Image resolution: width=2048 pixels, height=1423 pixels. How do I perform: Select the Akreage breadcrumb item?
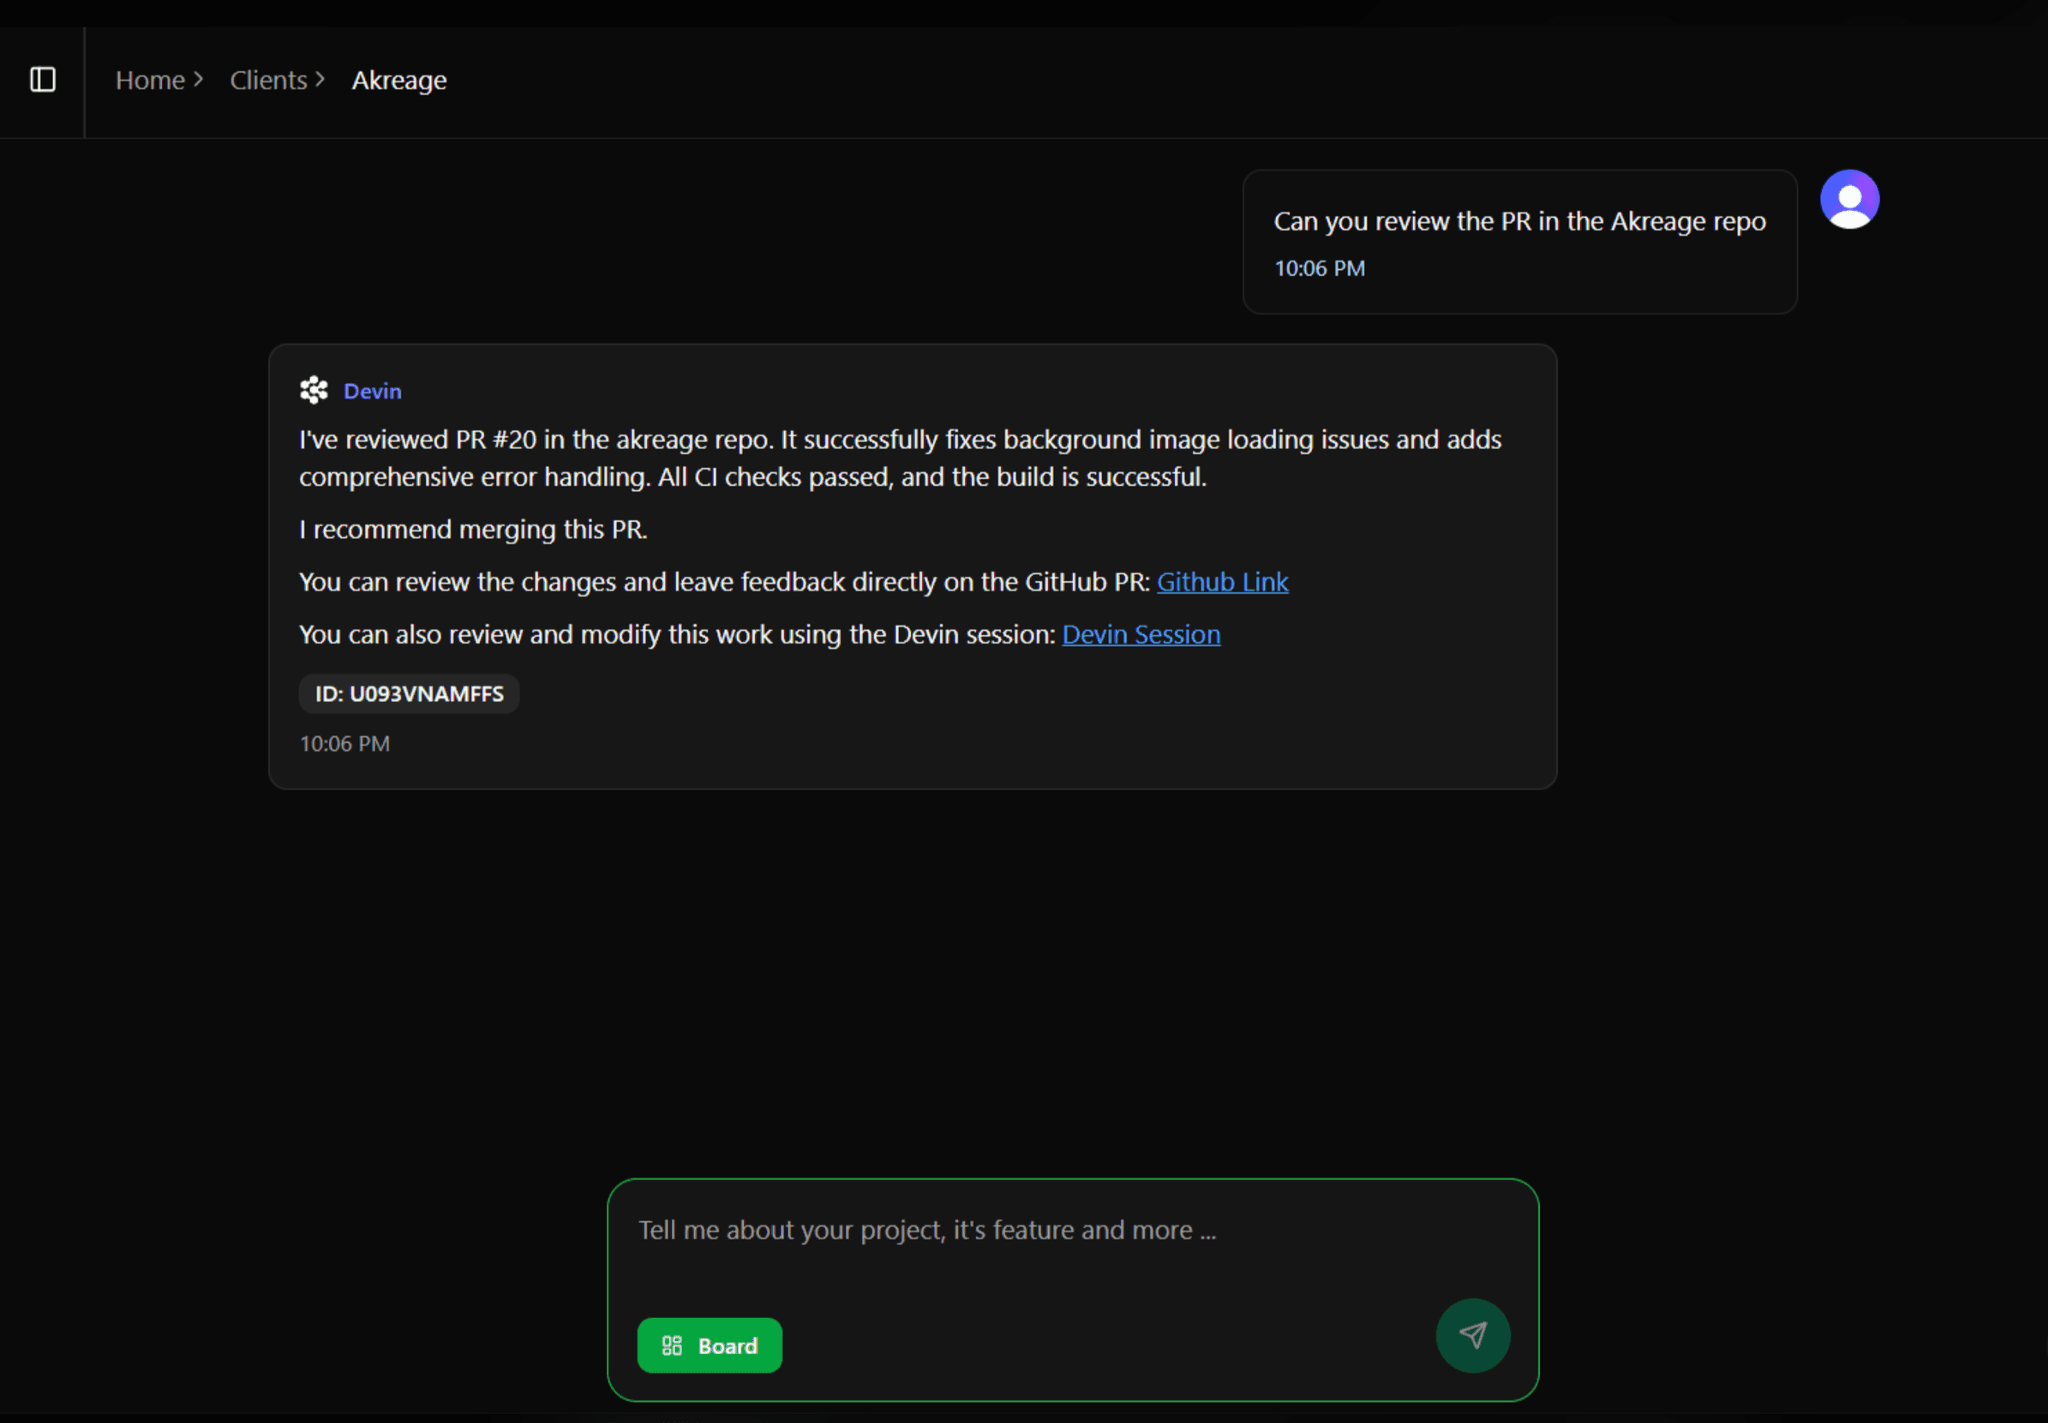coord(399,80)
